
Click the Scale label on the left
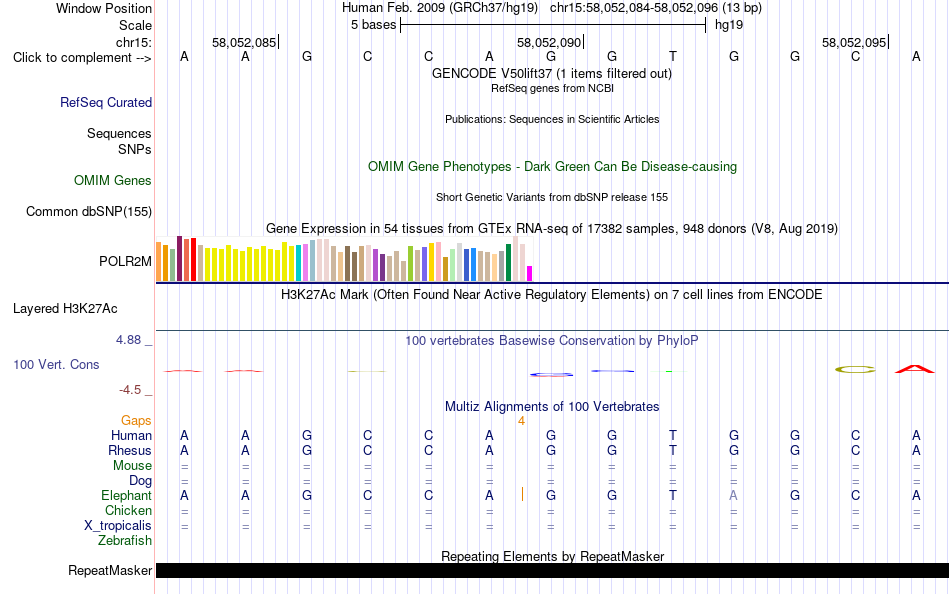pos(135,25)
